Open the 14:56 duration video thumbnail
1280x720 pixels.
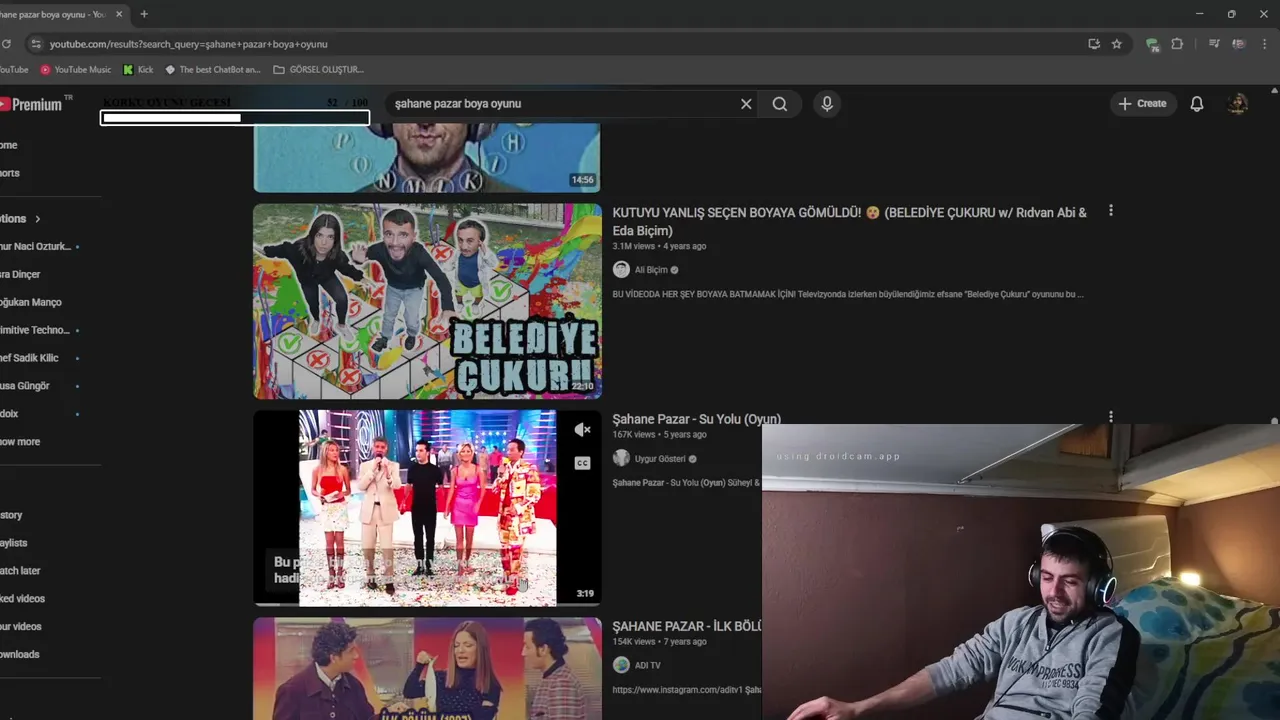coord(427,157)
